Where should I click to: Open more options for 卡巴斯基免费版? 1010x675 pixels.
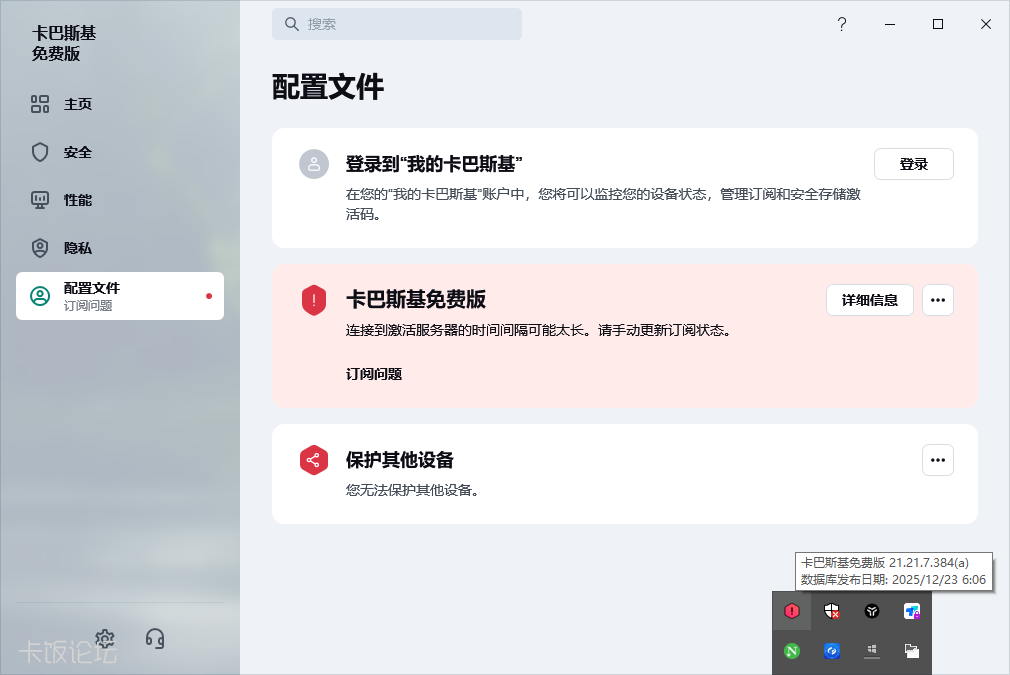click(x=937, y=300)
